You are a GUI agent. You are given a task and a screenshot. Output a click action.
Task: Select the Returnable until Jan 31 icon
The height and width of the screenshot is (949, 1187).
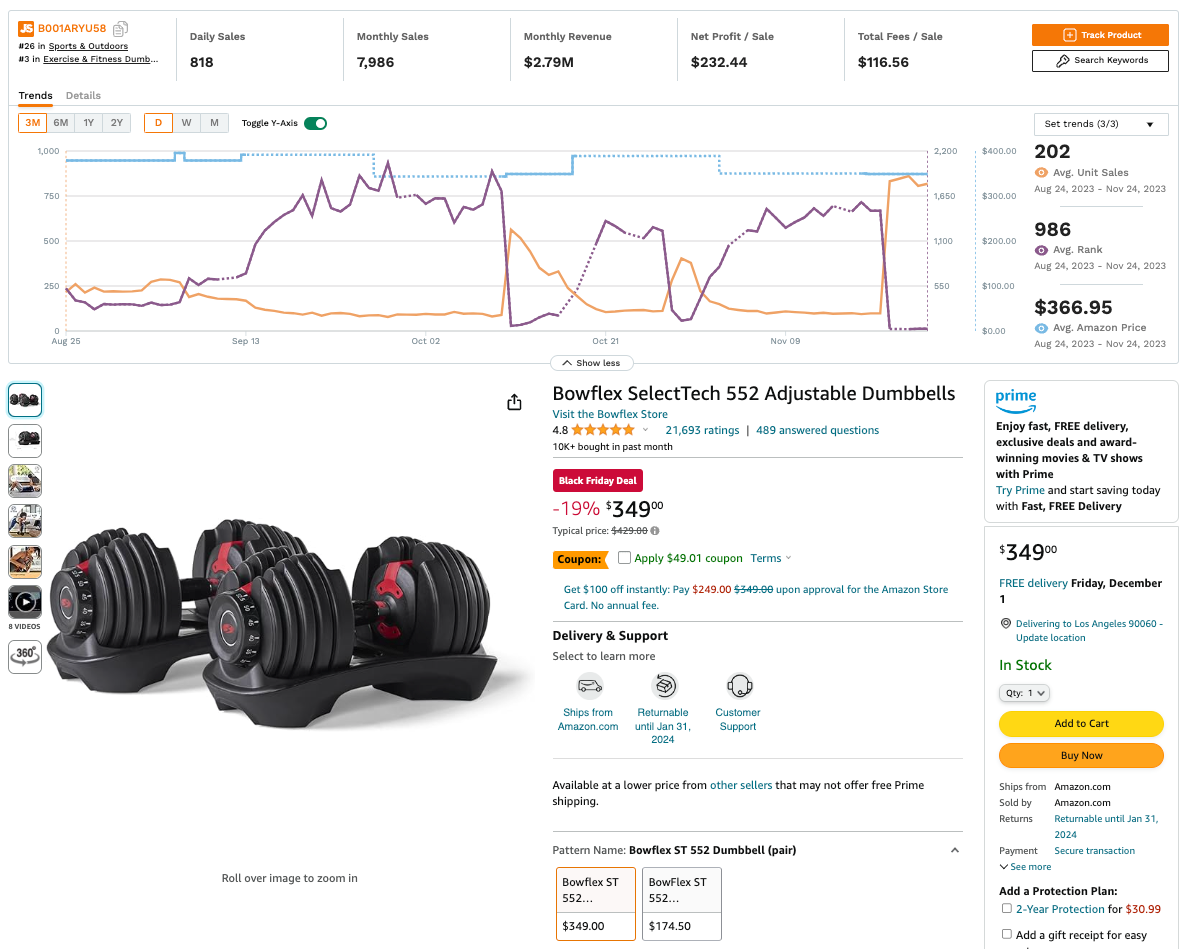(x=664, y=686)
